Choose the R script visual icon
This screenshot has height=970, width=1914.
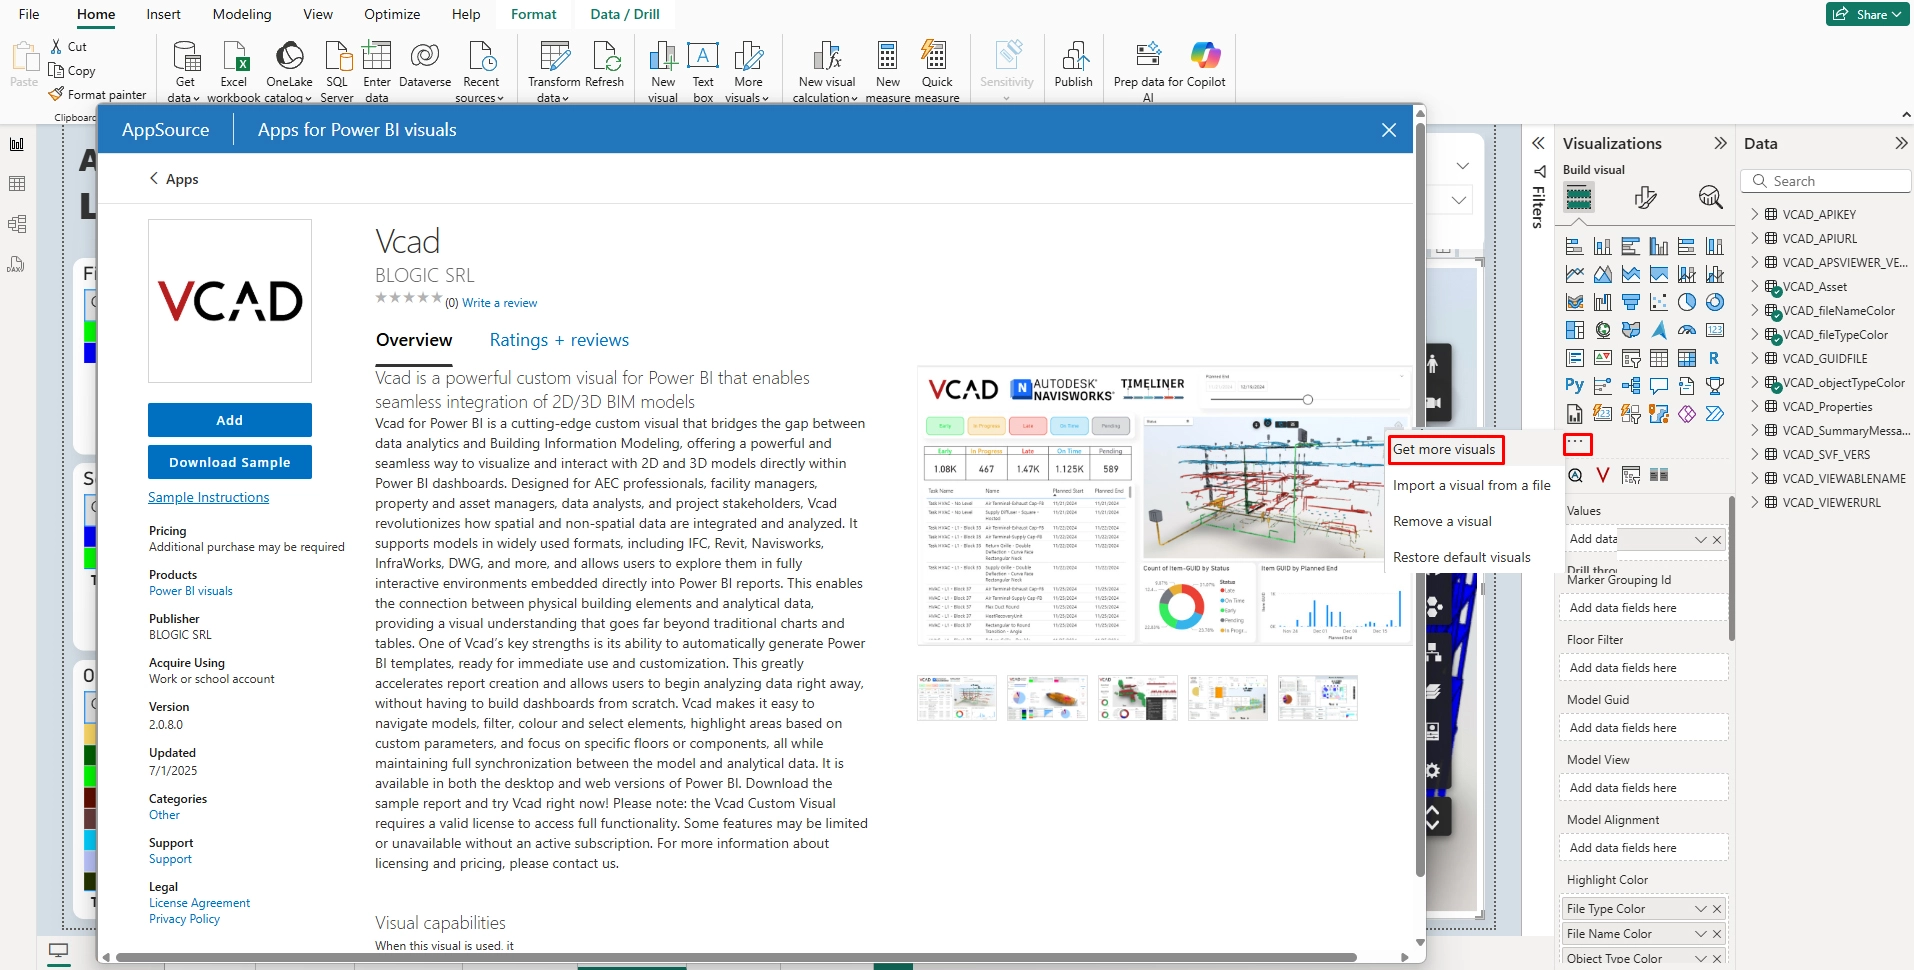(x=1715, y=358)
